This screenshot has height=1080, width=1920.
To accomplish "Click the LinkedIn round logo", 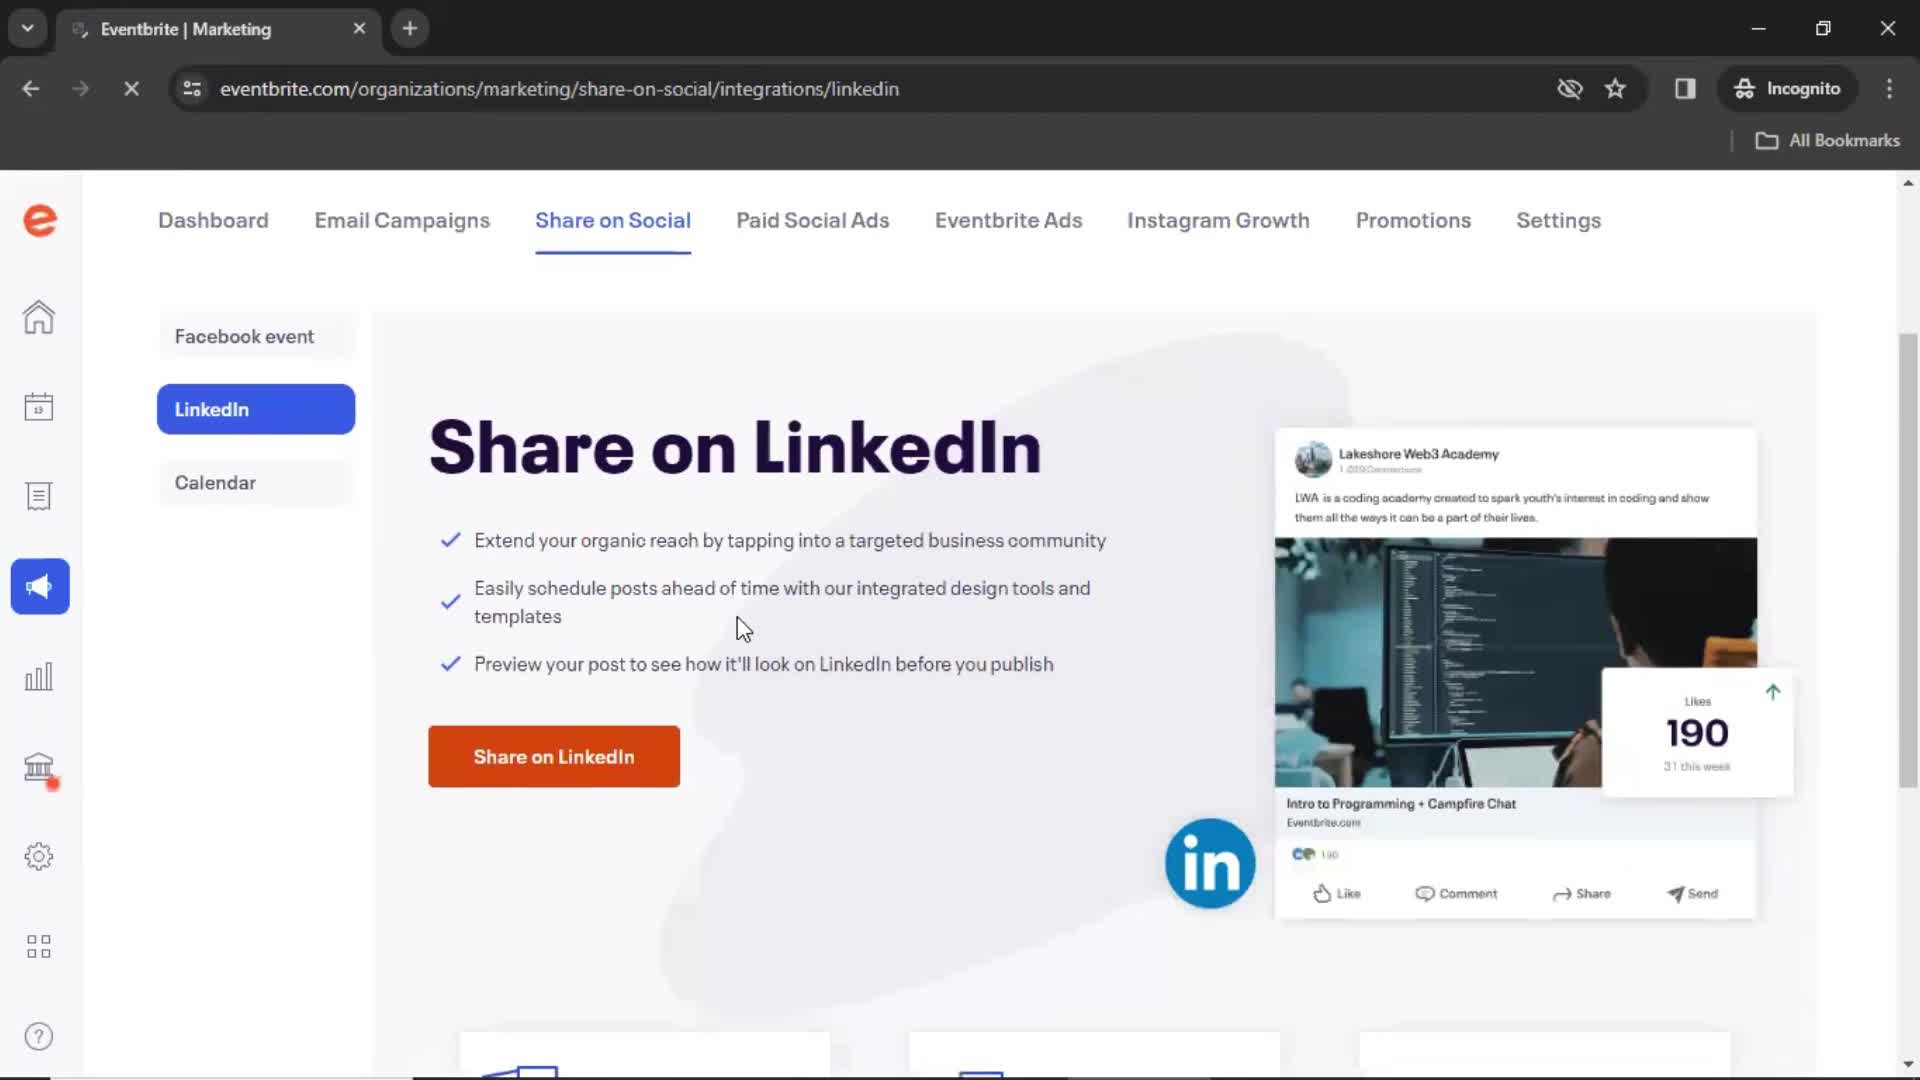I will coord(1210,863).
